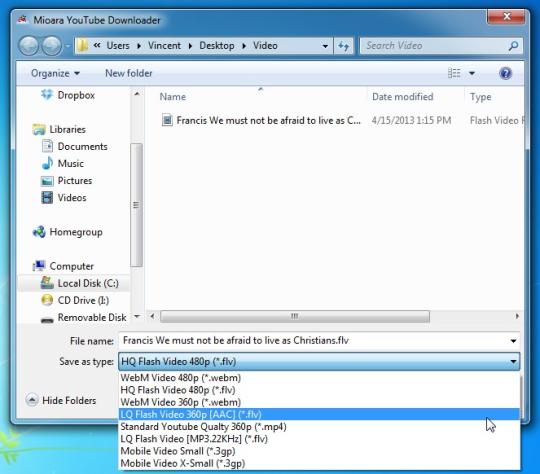Viewport: 540px width, 474px height.
Task: Click horizontal scroll right arrow
Action: tap(517, 316)
